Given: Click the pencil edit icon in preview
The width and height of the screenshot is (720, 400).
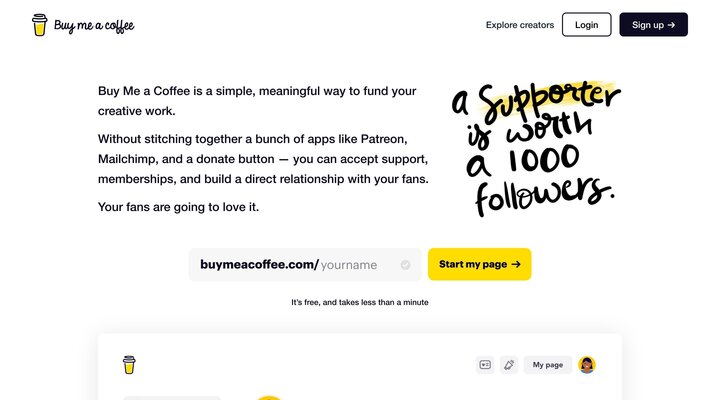Looking at the screenshot, I should [509, 365].
